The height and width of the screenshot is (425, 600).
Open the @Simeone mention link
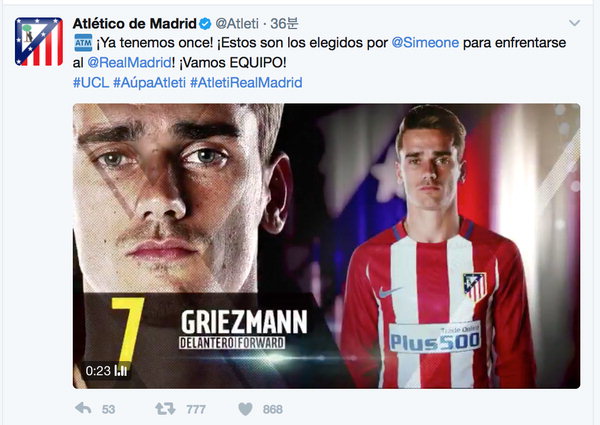(x=425, y=42)
